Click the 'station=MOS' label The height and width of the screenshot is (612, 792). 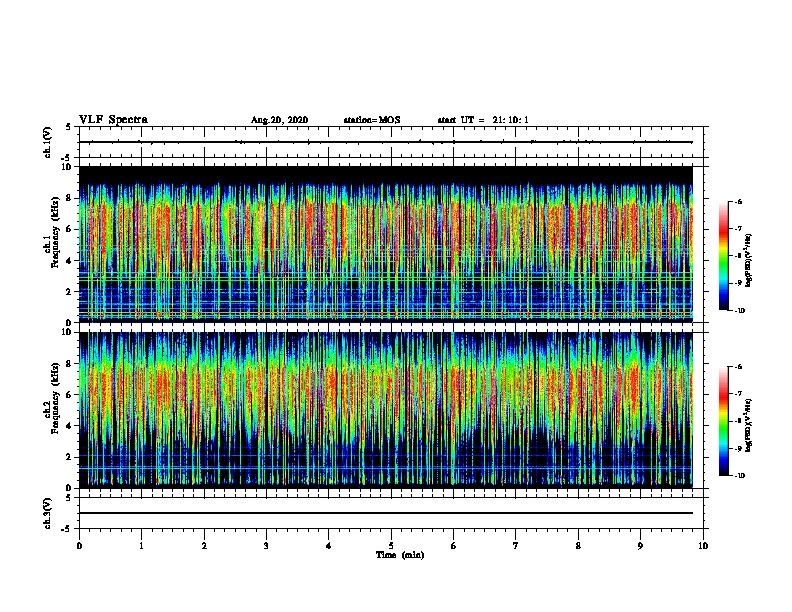tap(372, 120)
